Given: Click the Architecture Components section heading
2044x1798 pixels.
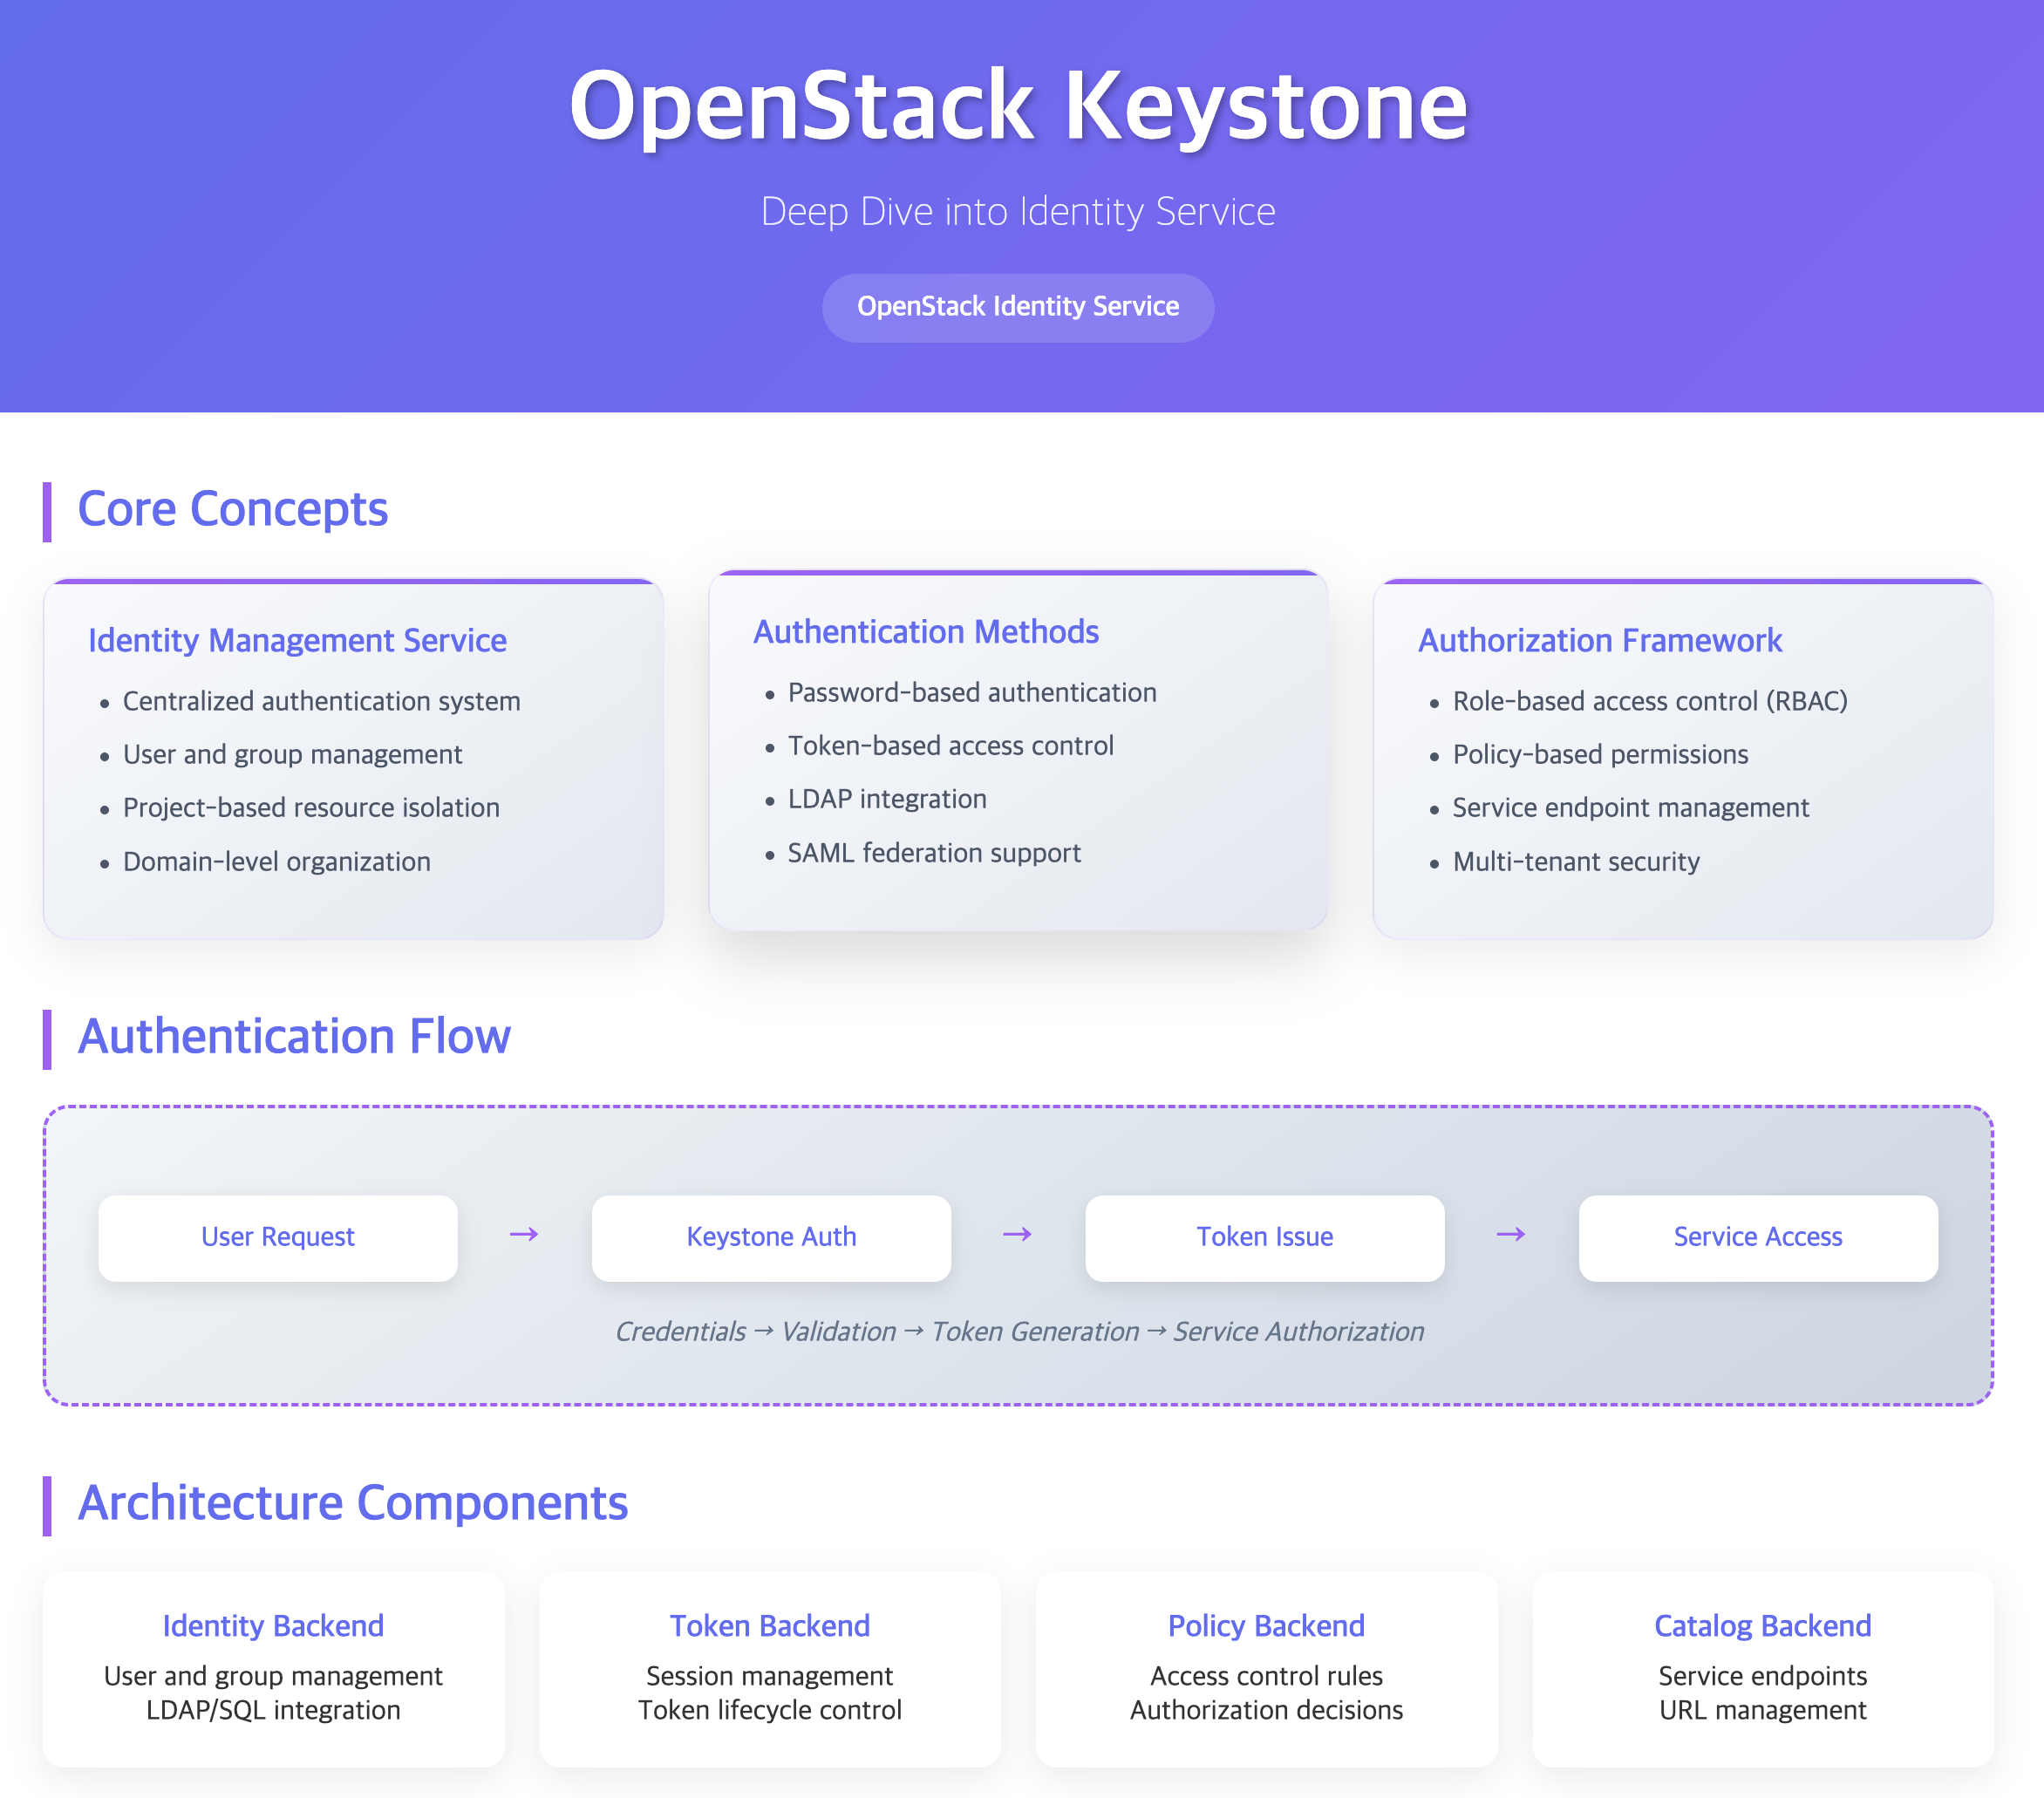Looking at the screenshot, I should [x=352, y=1503].
